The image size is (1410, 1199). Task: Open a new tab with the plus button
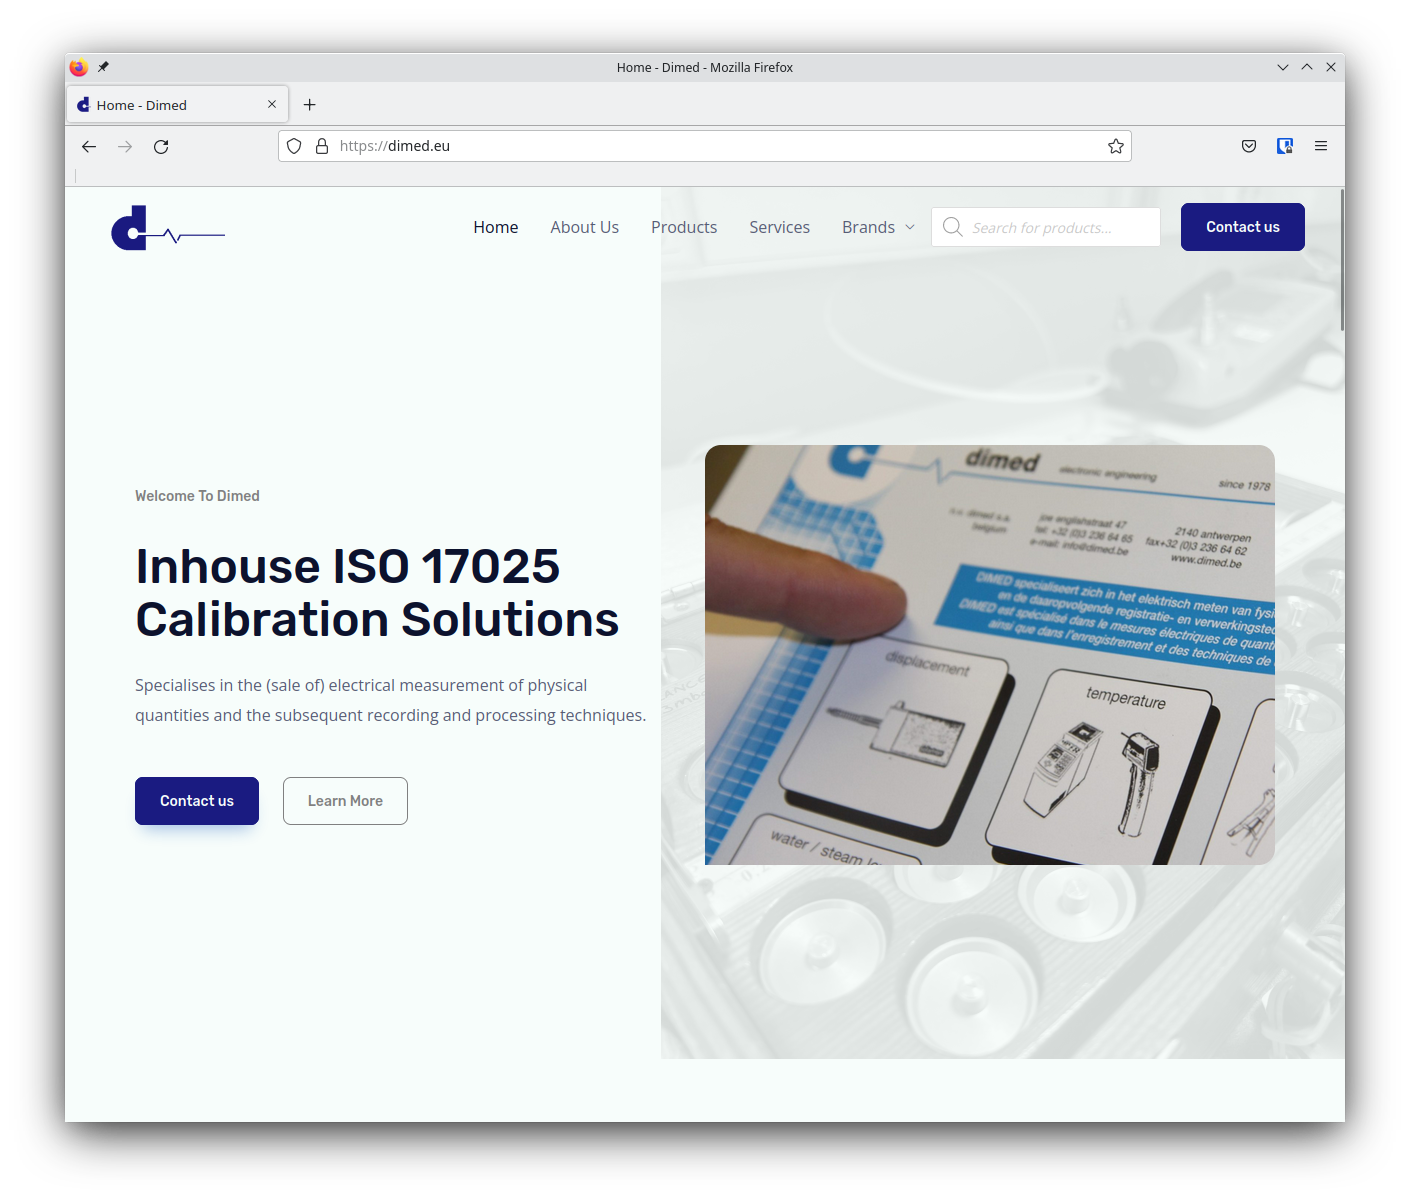click(310, 105)
